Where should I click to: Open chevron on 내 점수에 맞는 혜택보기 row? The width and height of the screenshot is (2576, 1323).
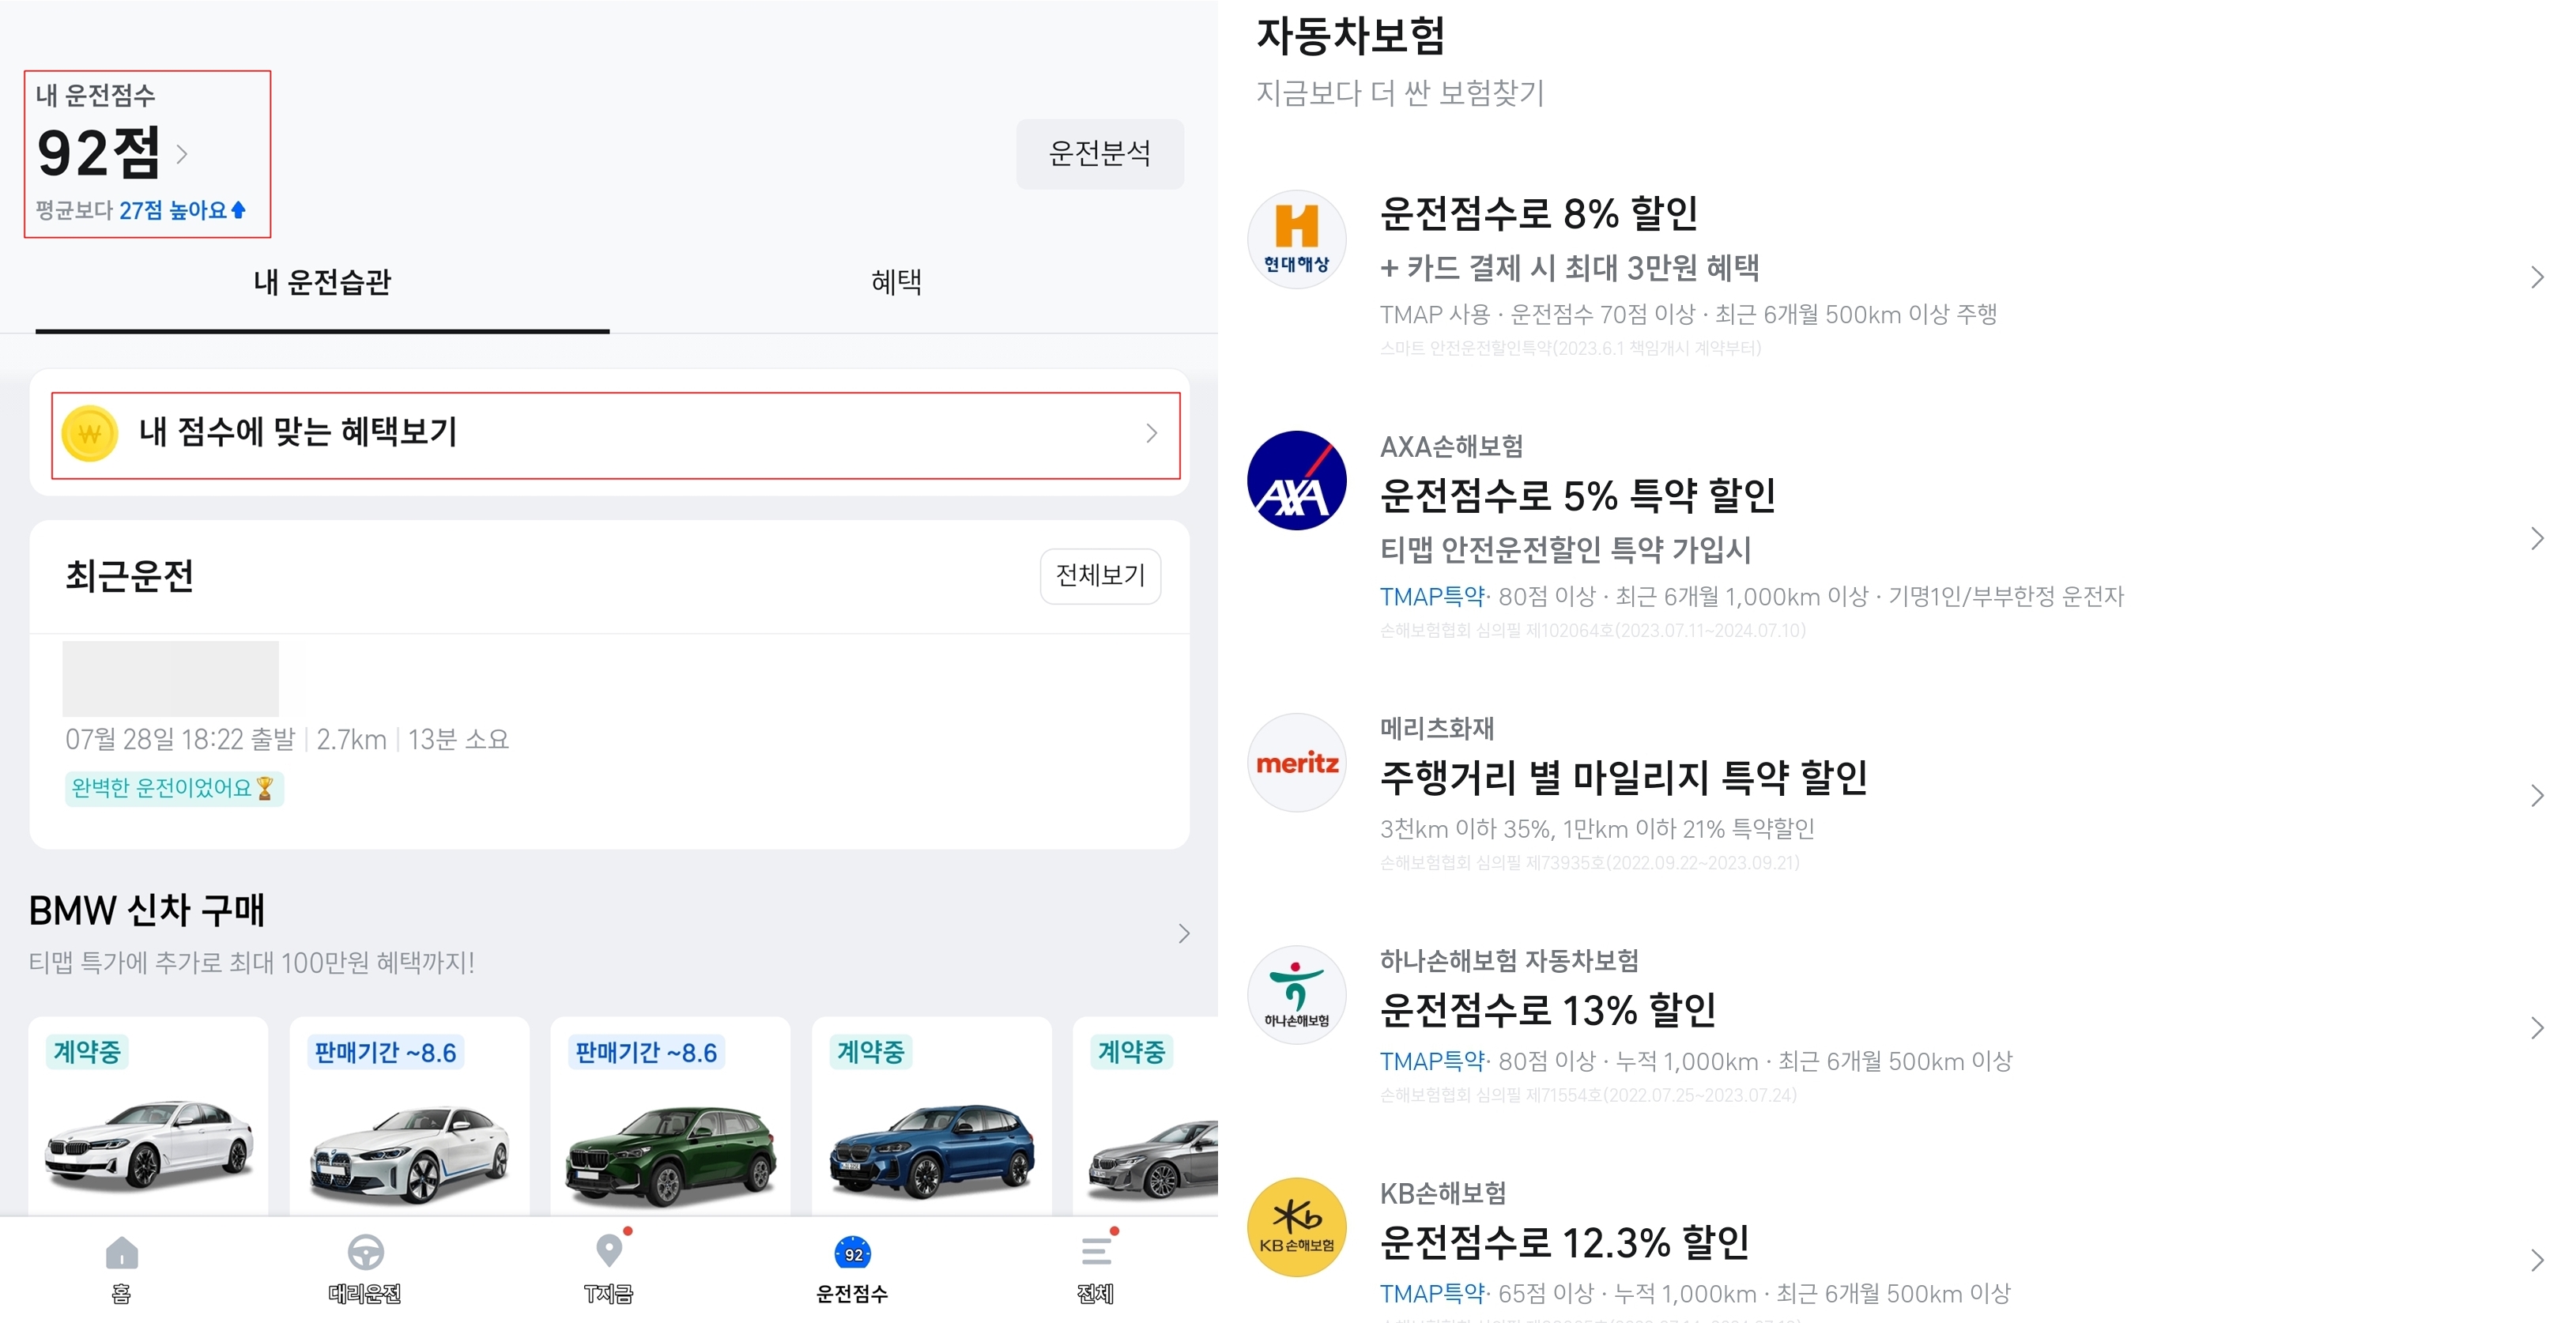click(x=1151, y=433)
